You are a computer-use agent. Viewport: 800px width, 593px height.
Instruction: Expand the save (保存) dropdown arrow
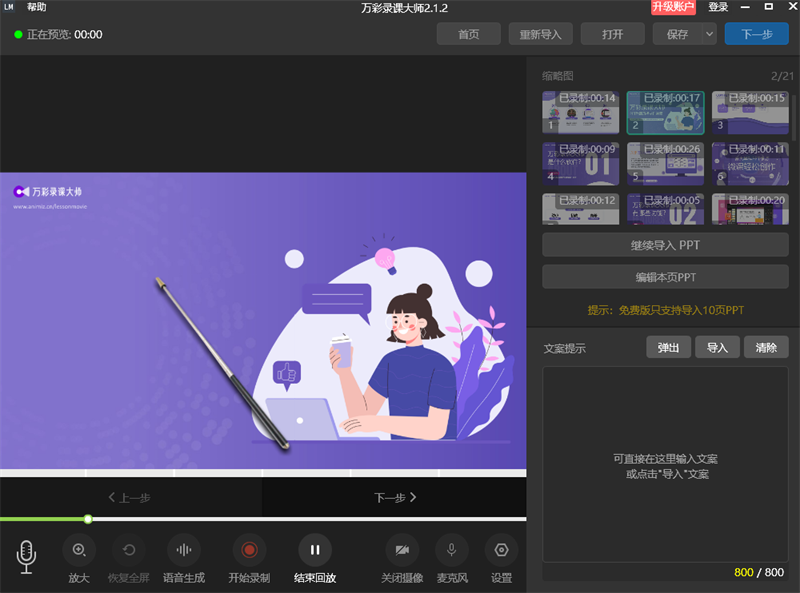coord(709,34)
